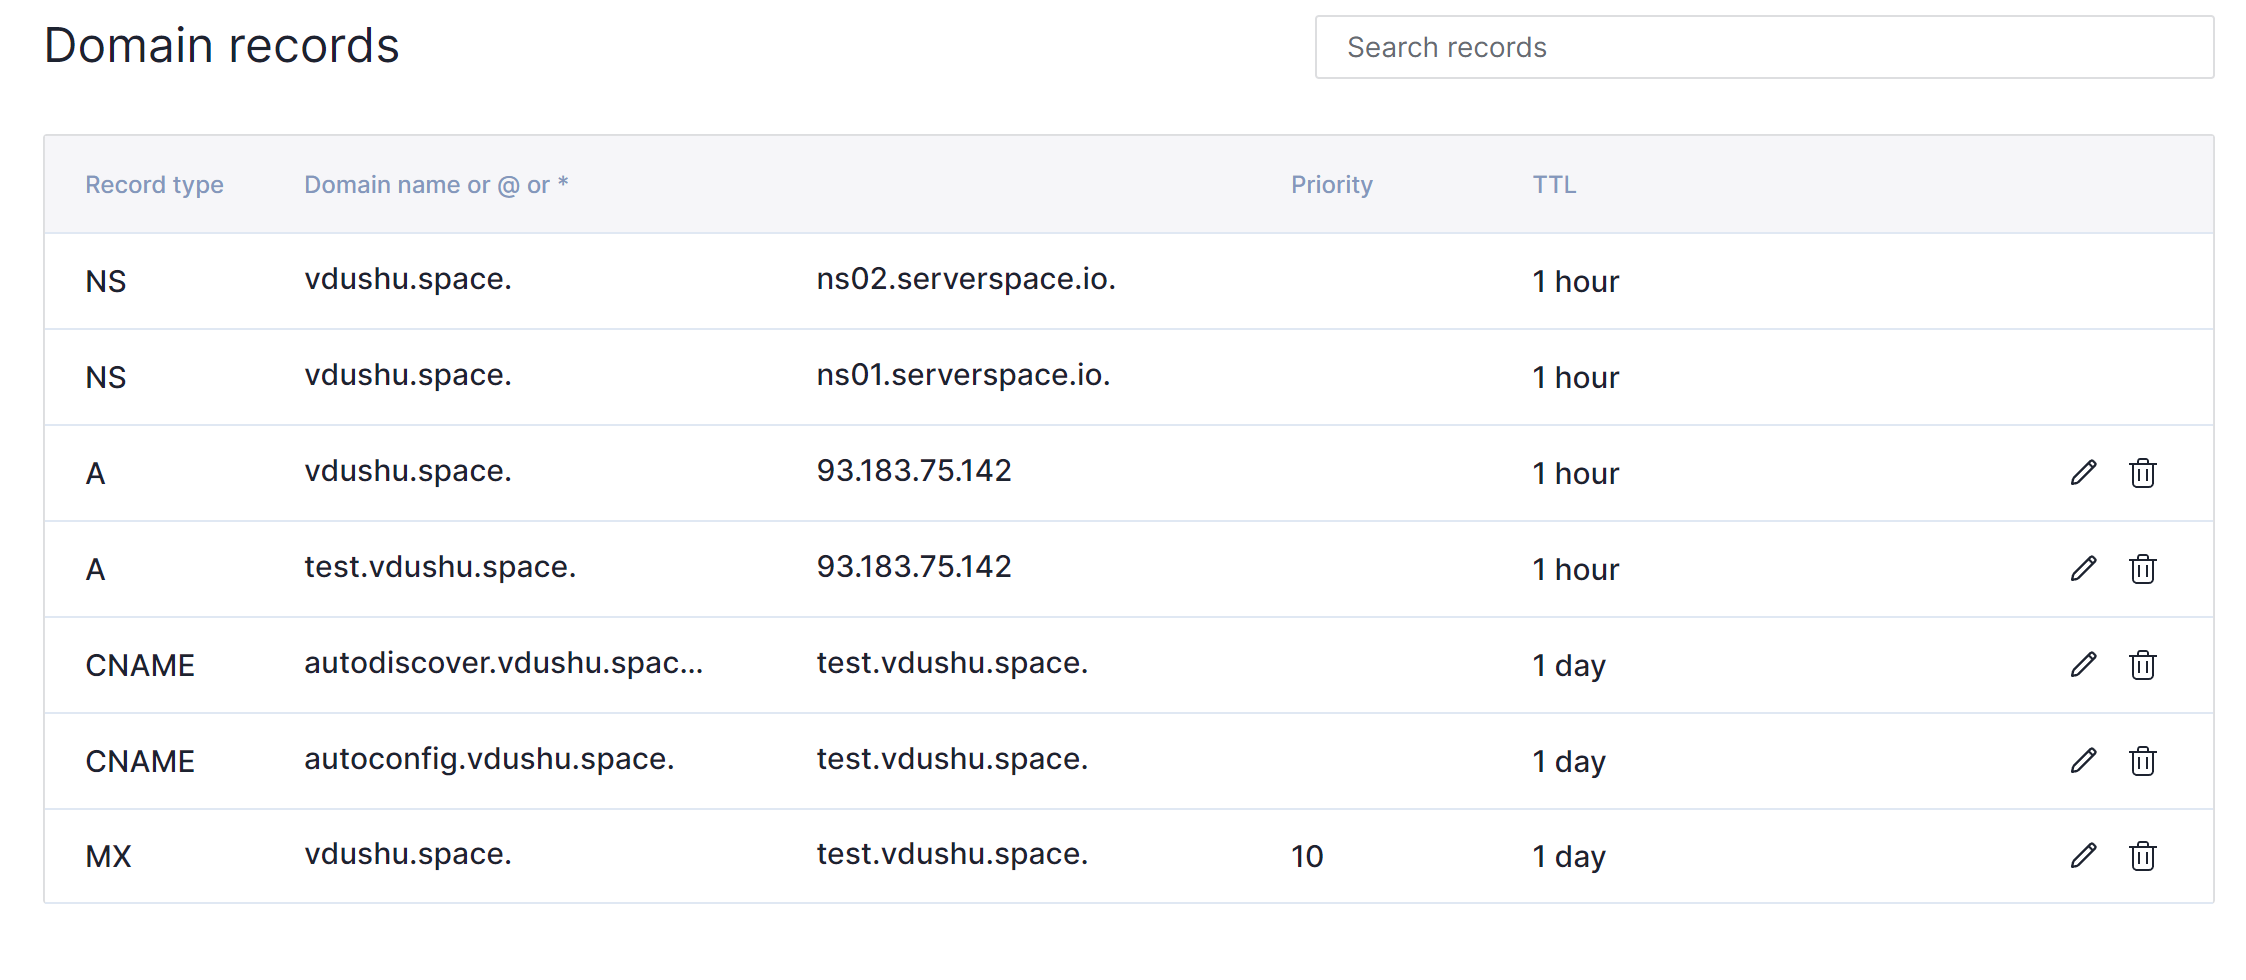Click the Domain records heading
The width and height of the screenshot is (2246, 980).
pyautogui.click(x=222, y=46)
